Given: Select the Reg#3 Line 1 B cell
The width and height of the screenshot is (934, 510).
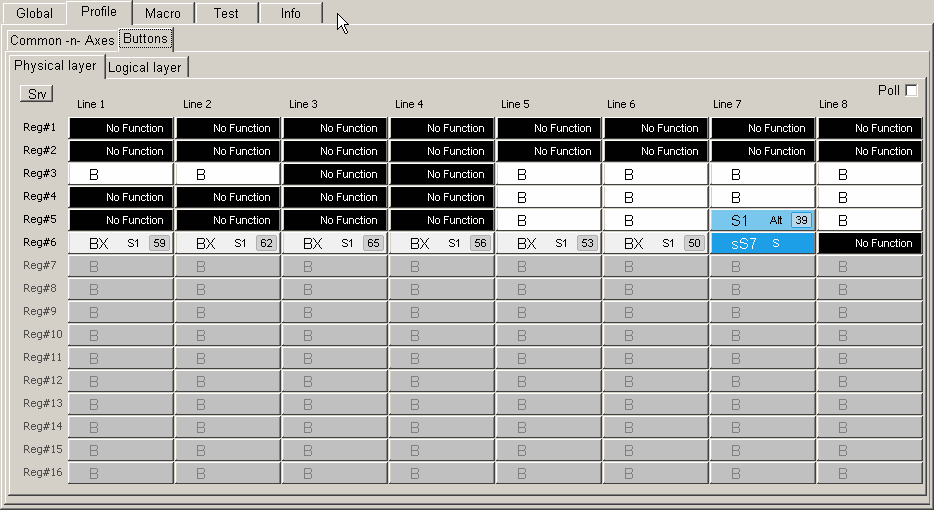Looking at the screenshot, I should 121,174.
